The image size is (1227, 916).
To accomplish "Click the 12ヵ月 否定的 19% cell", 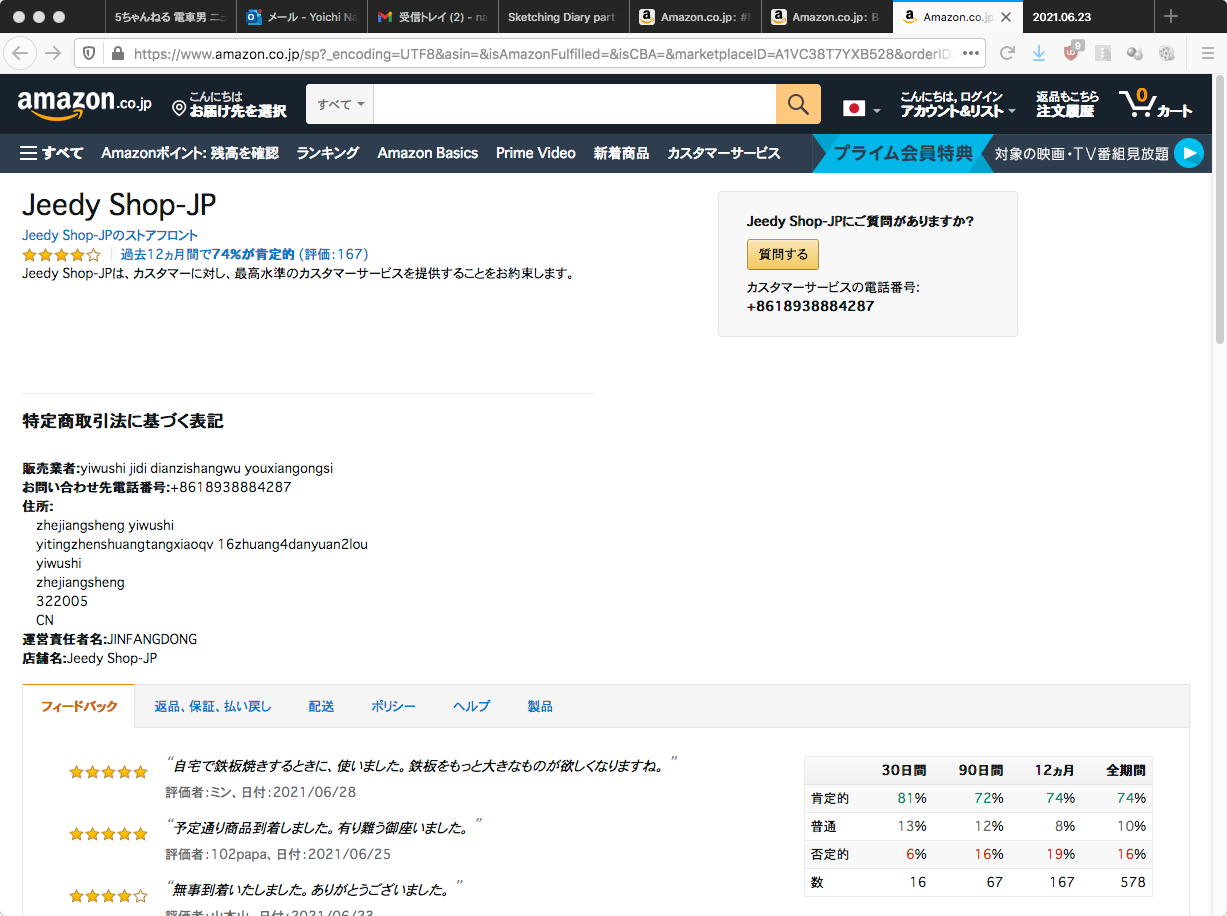I will click(x=1059, y=854).
